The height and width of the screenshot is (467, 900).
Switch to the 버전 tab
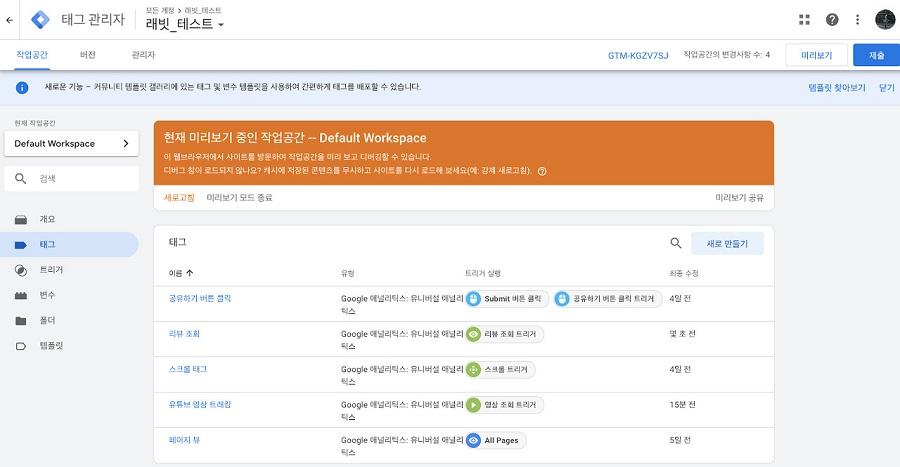pos(88,55)
